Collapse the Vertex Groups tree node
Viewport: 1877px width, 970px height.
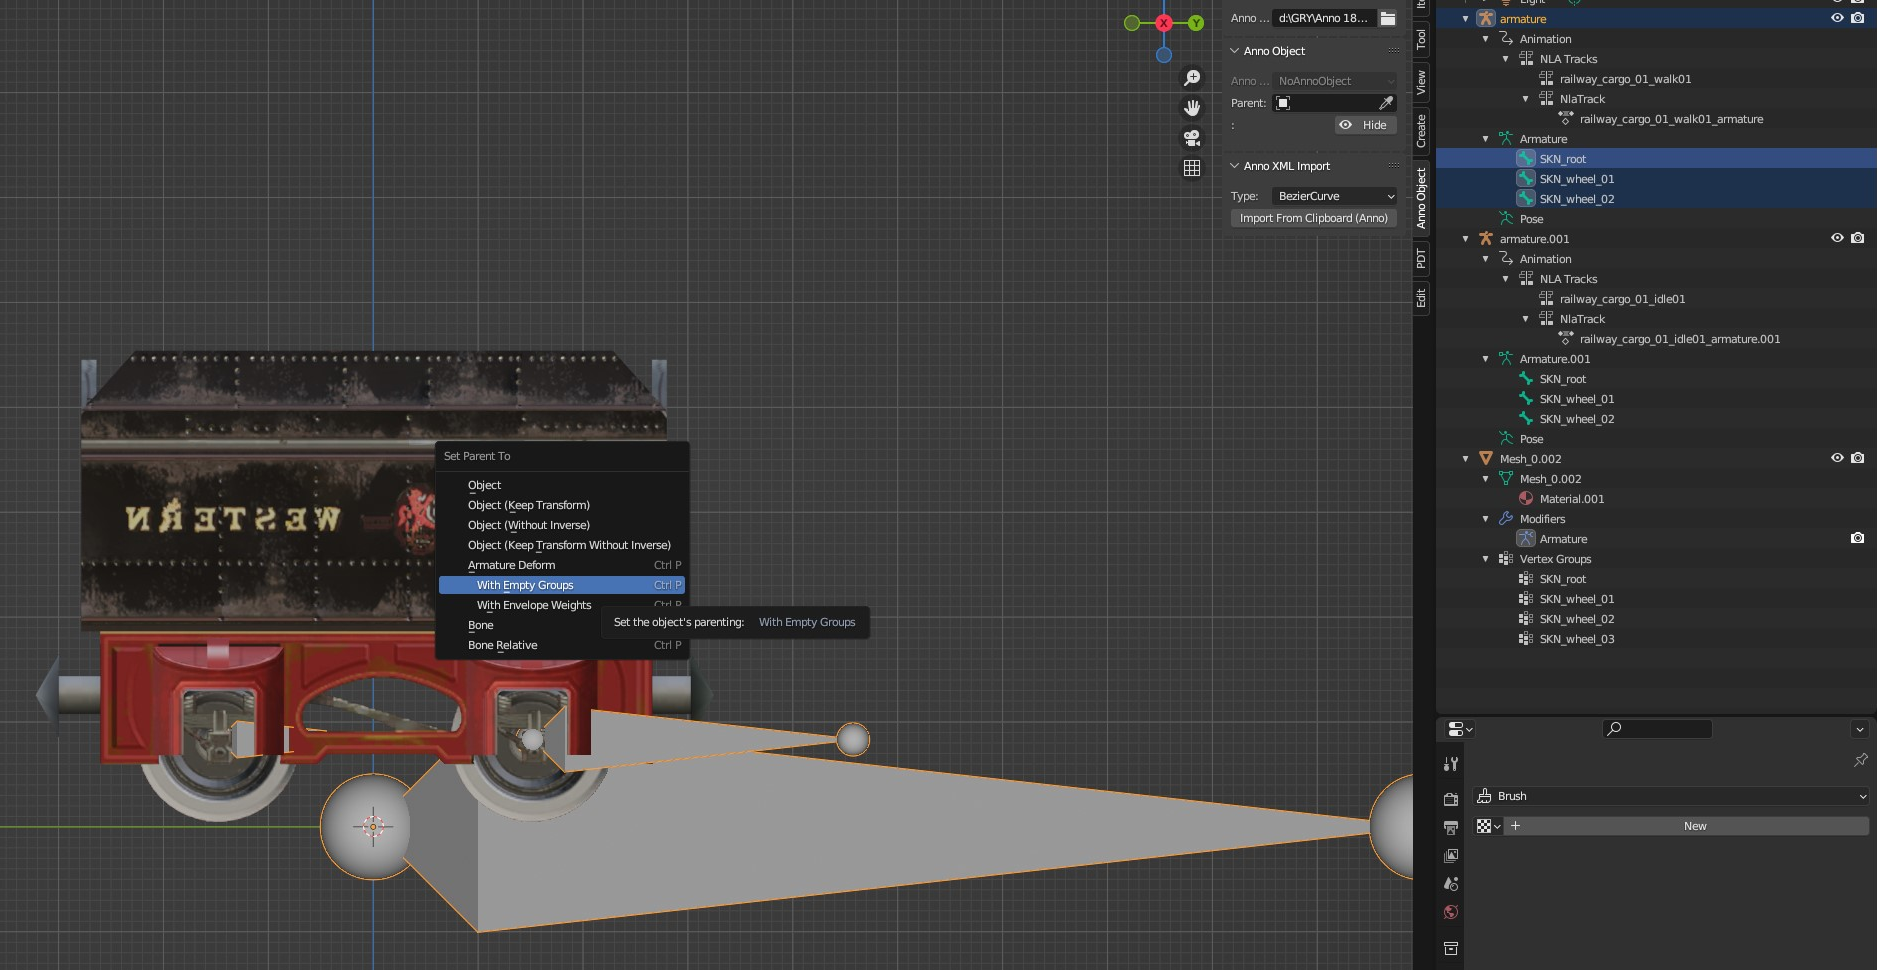point(1486,559)
